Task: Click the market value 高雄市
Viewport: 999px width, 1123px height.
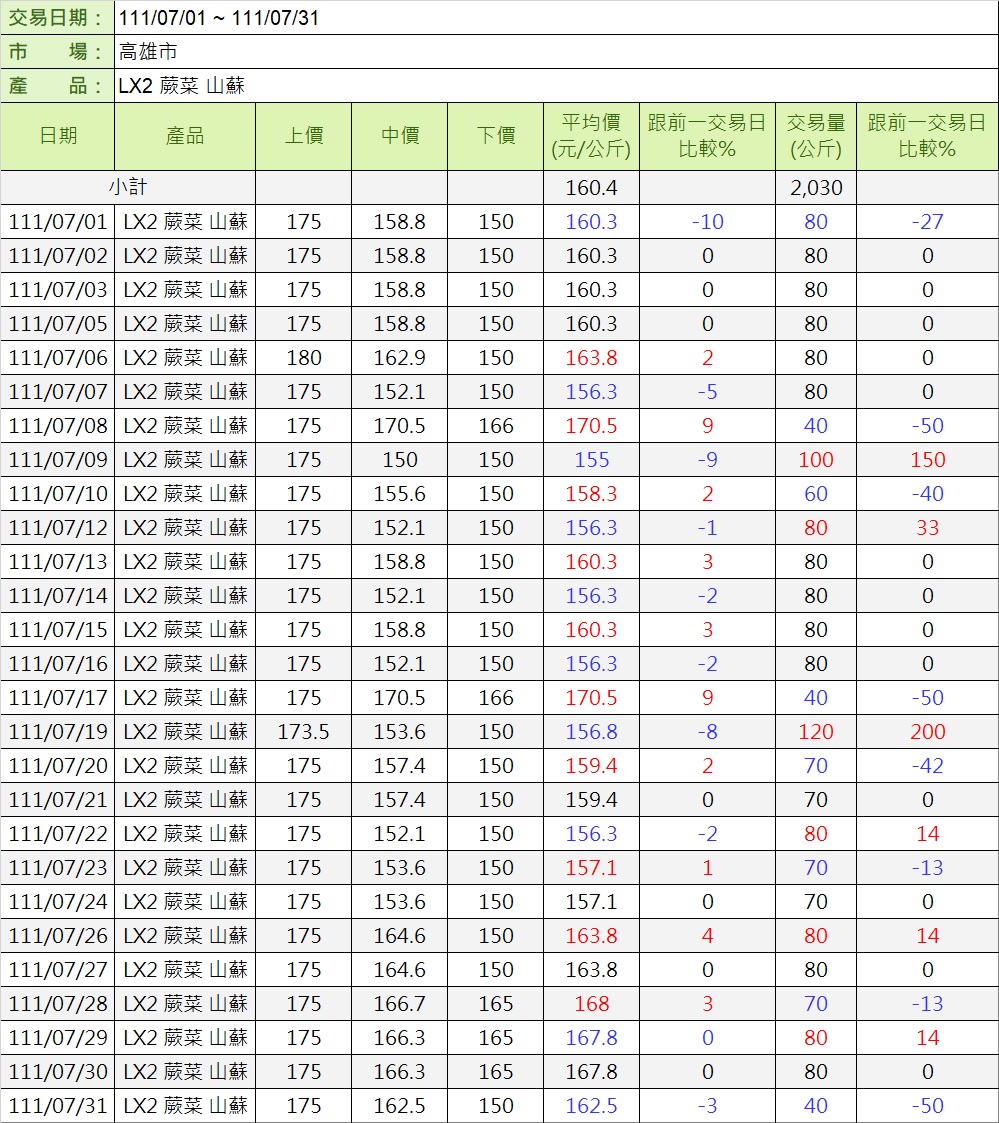Action: [148, 52]
